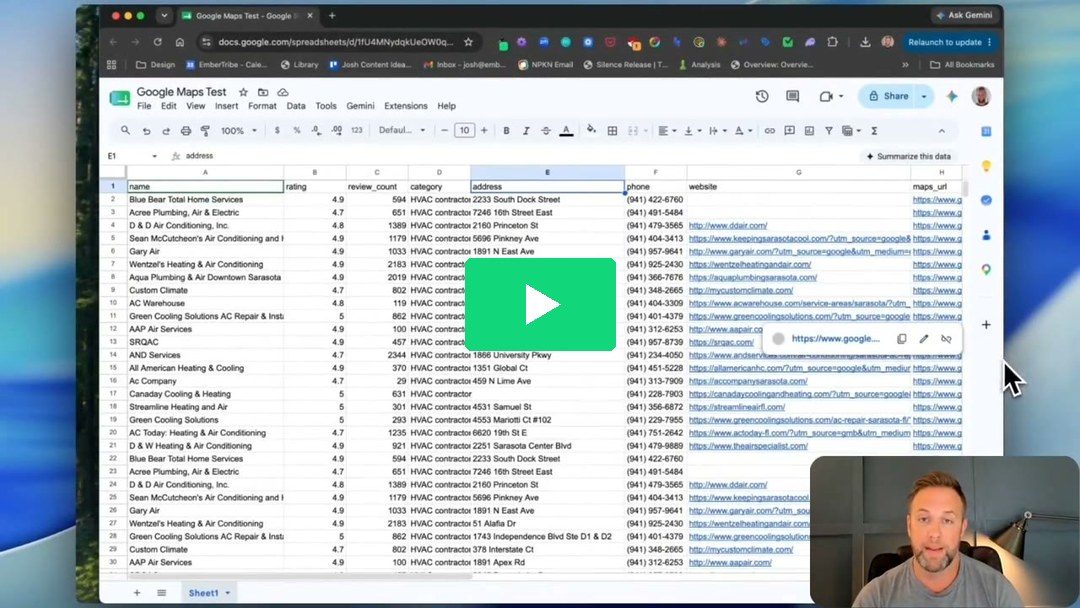Expand the Share options arrow
Screen dimensions: 1080x608
tap(924, 96)
